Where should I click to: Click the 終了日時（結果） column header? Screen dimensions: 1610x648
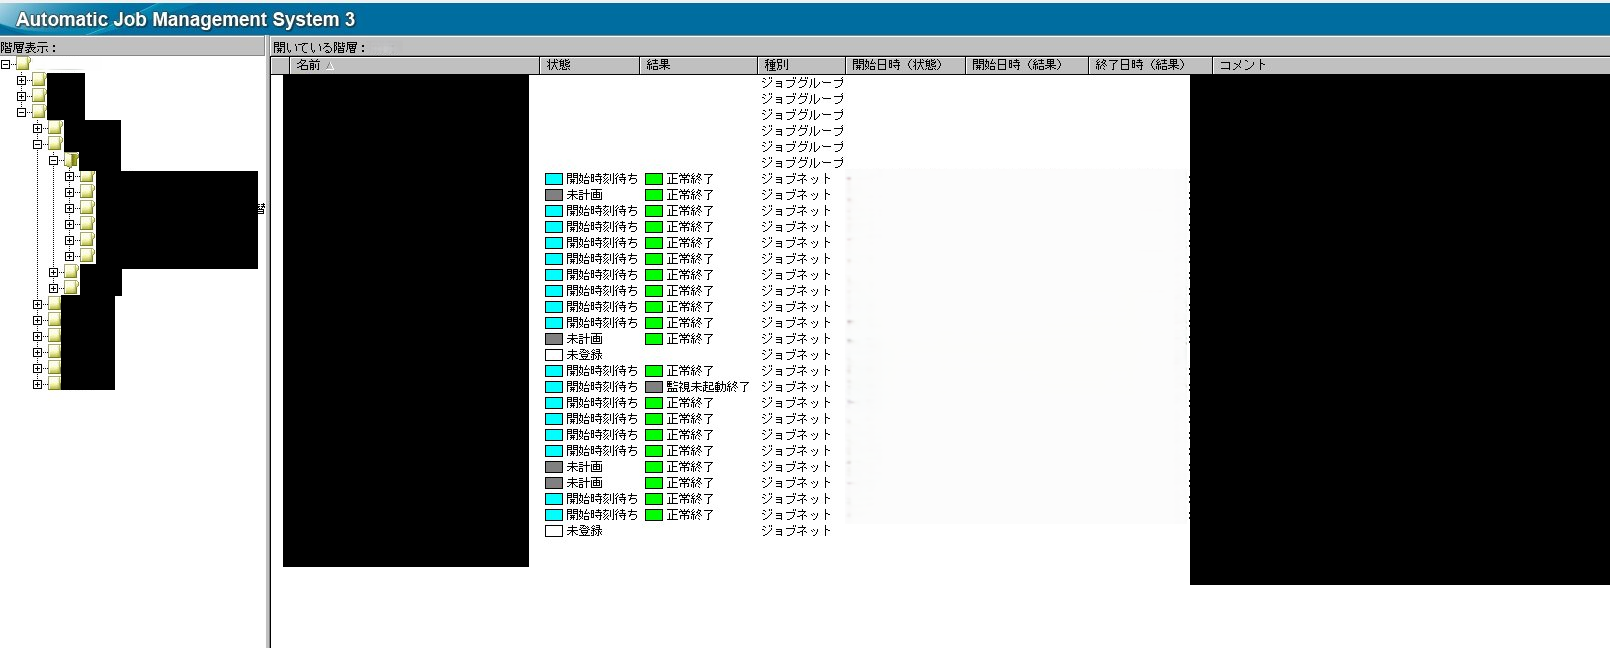point(1150,65)
